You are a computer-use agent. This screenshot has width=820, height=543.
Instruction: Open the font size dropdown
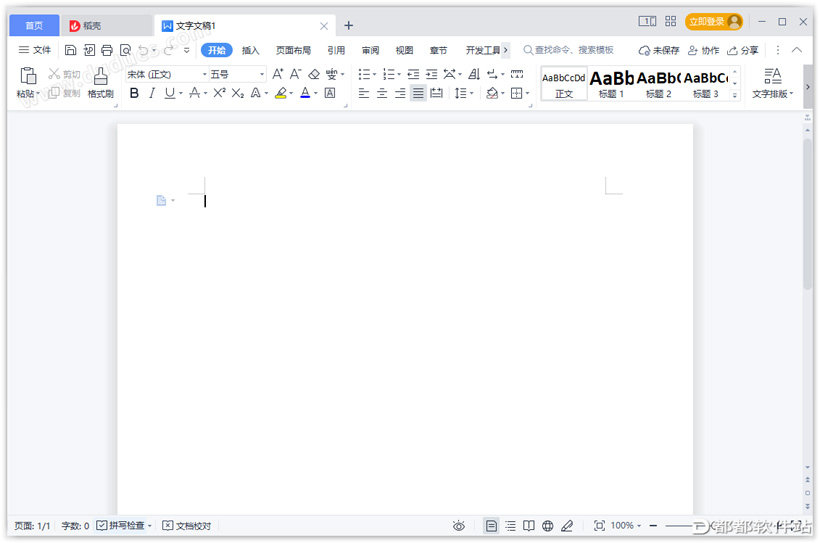pos(261,74)
